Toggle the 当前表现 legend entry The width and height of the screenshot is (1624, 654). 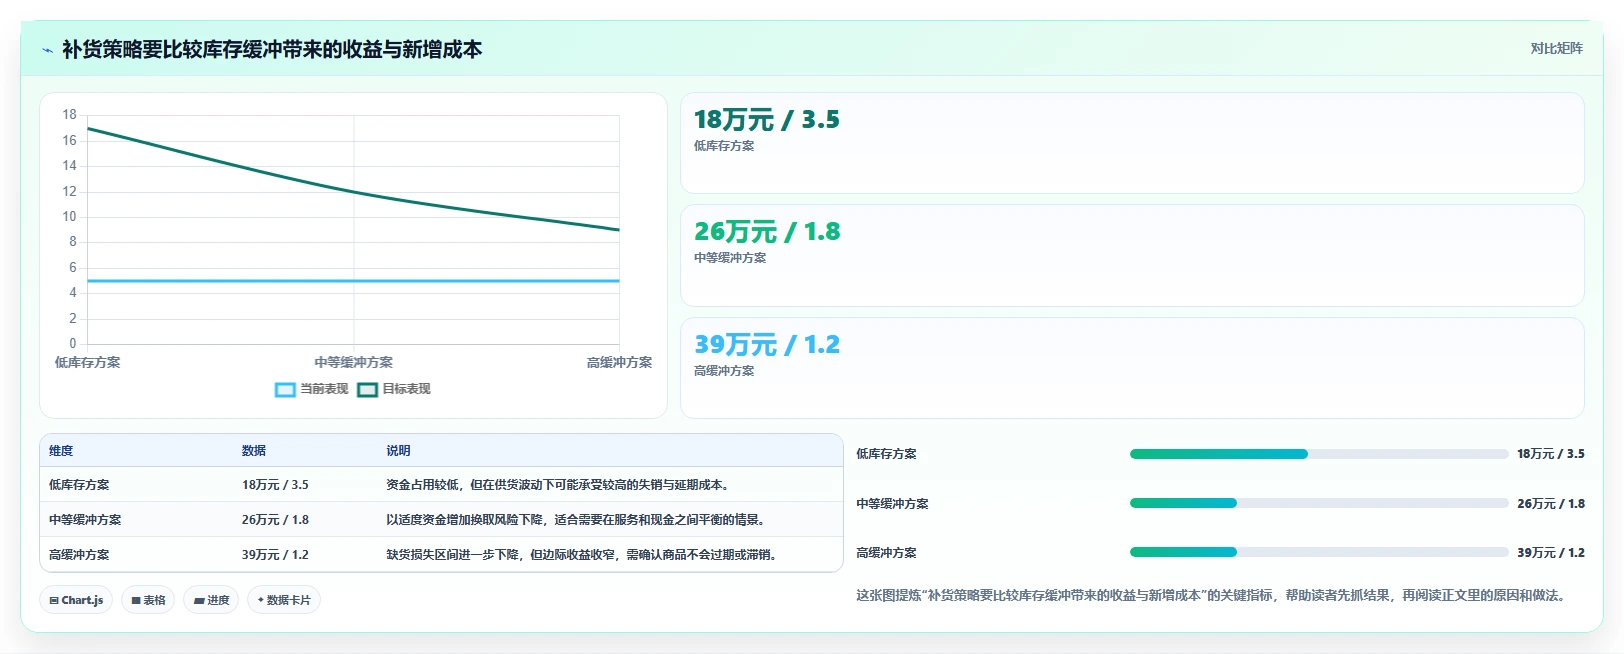(x=312, y=389)
